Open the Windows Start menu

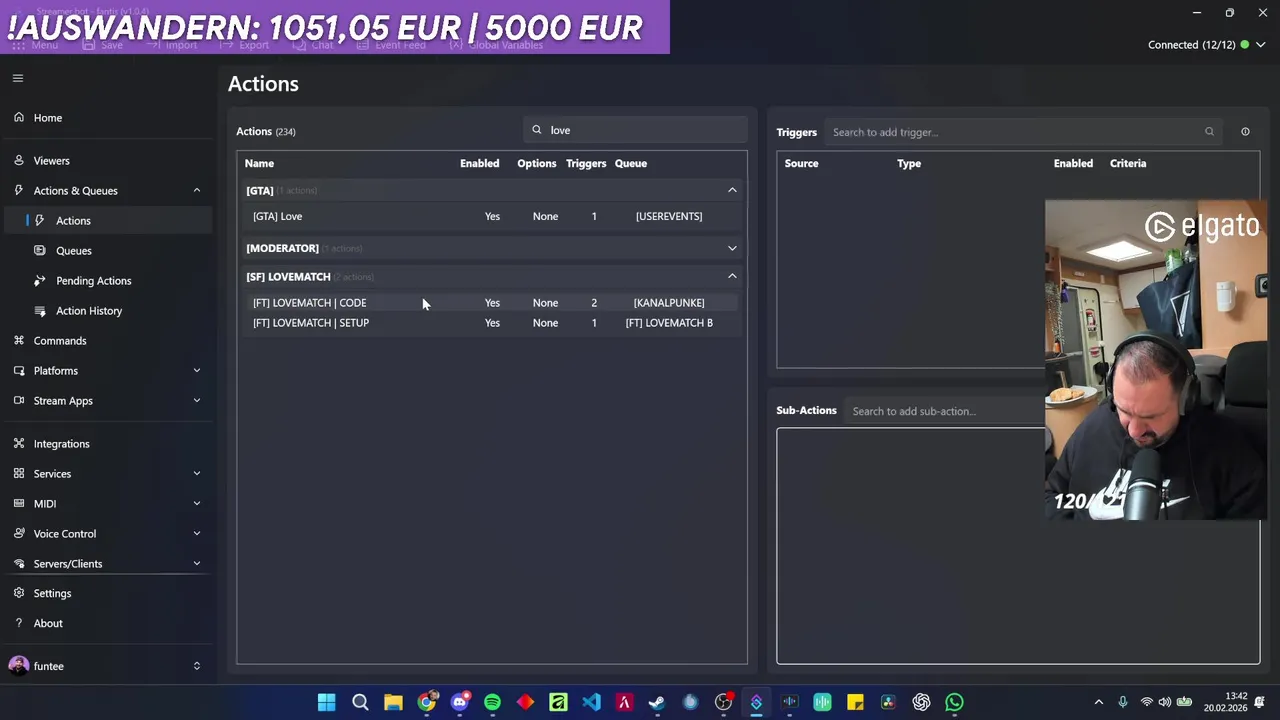(327, 702)
